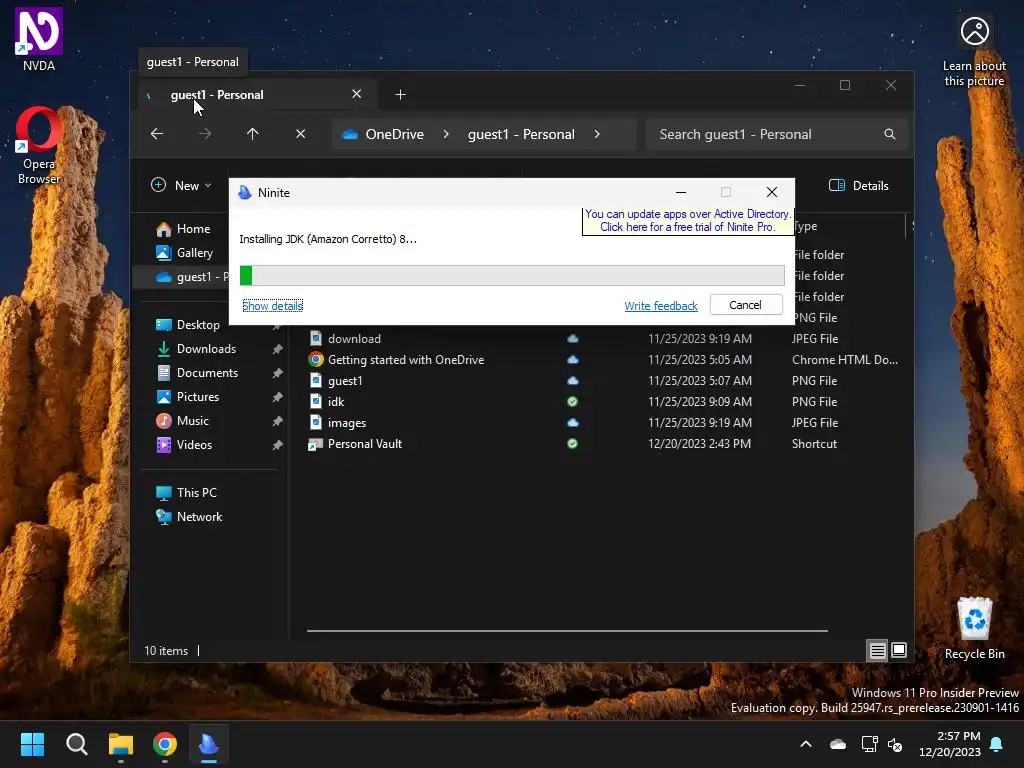Toggle the Details pane

[859, 185]
